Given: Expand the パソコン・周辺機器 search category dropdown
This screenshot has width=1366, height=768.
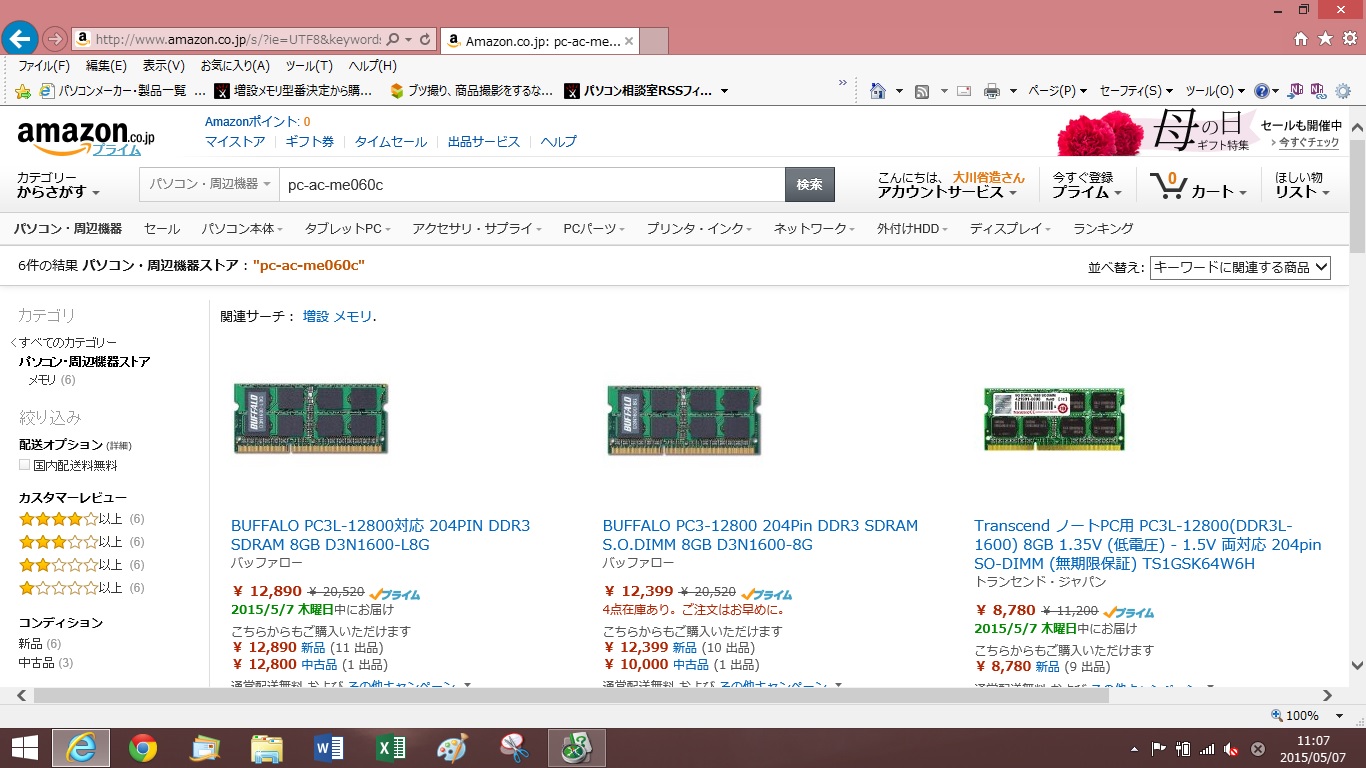Looking at the screenshot, I should coord(210,185).
